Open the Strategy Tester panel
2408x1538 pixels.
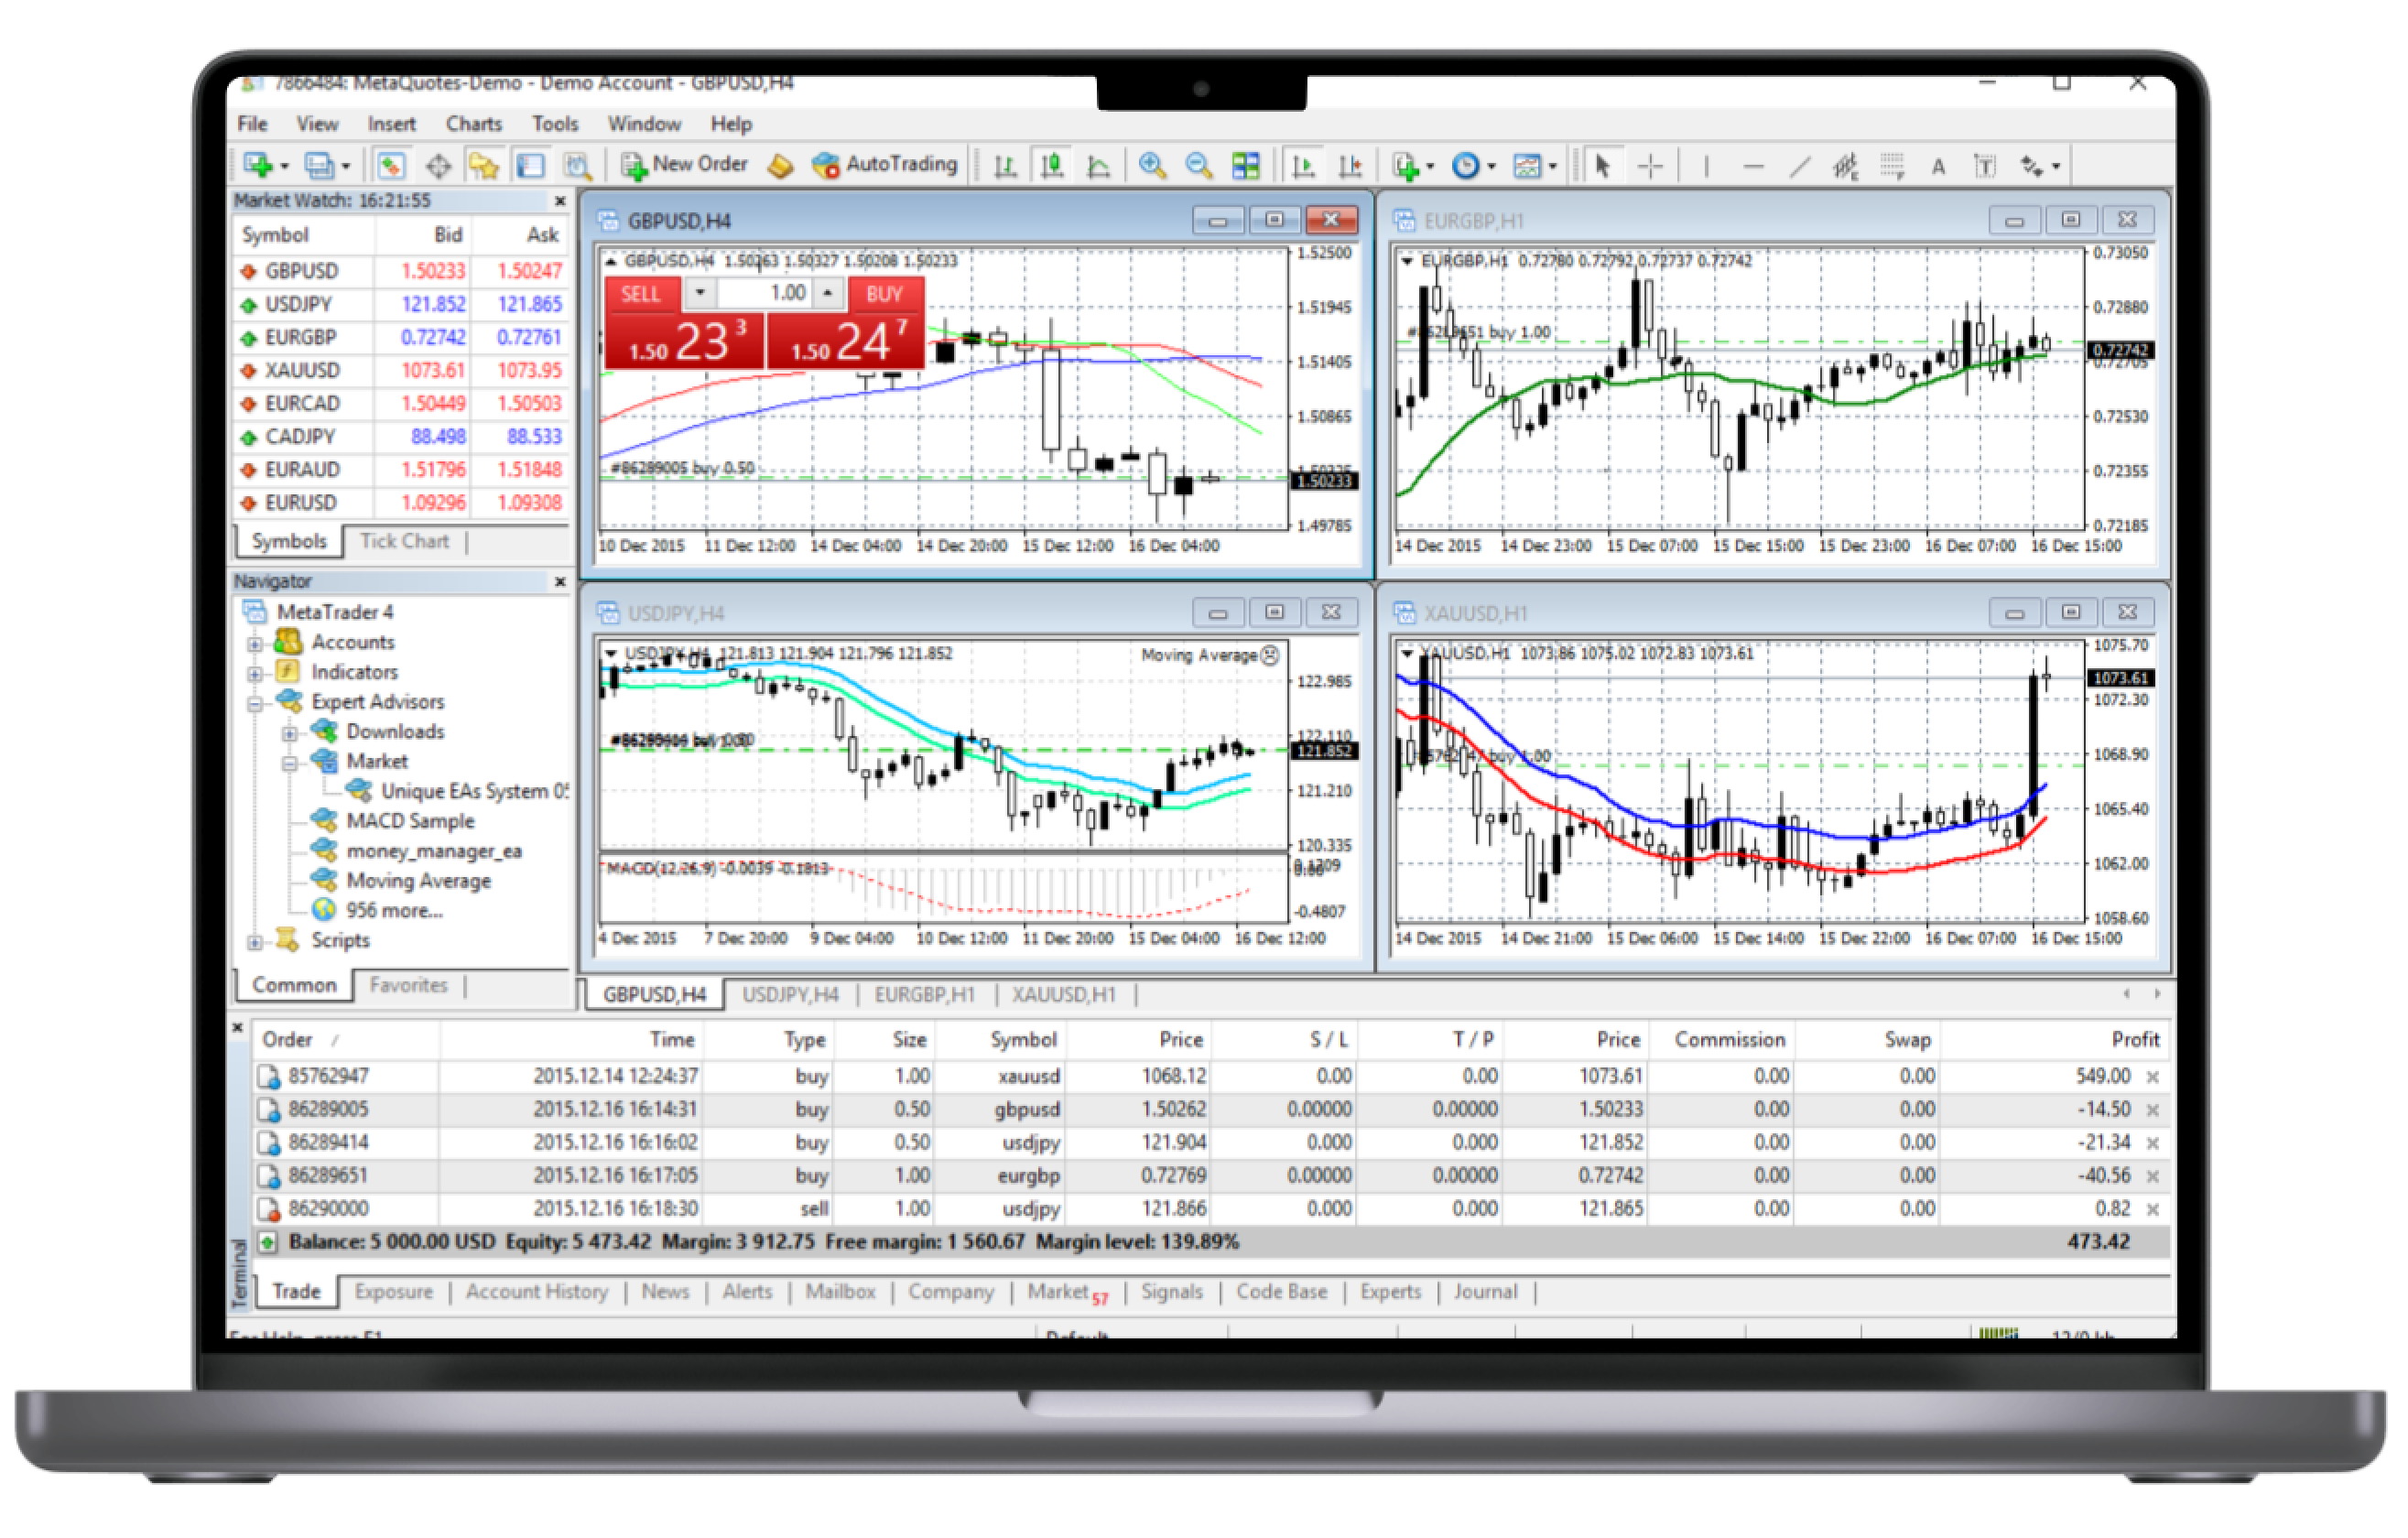(577, 164)
